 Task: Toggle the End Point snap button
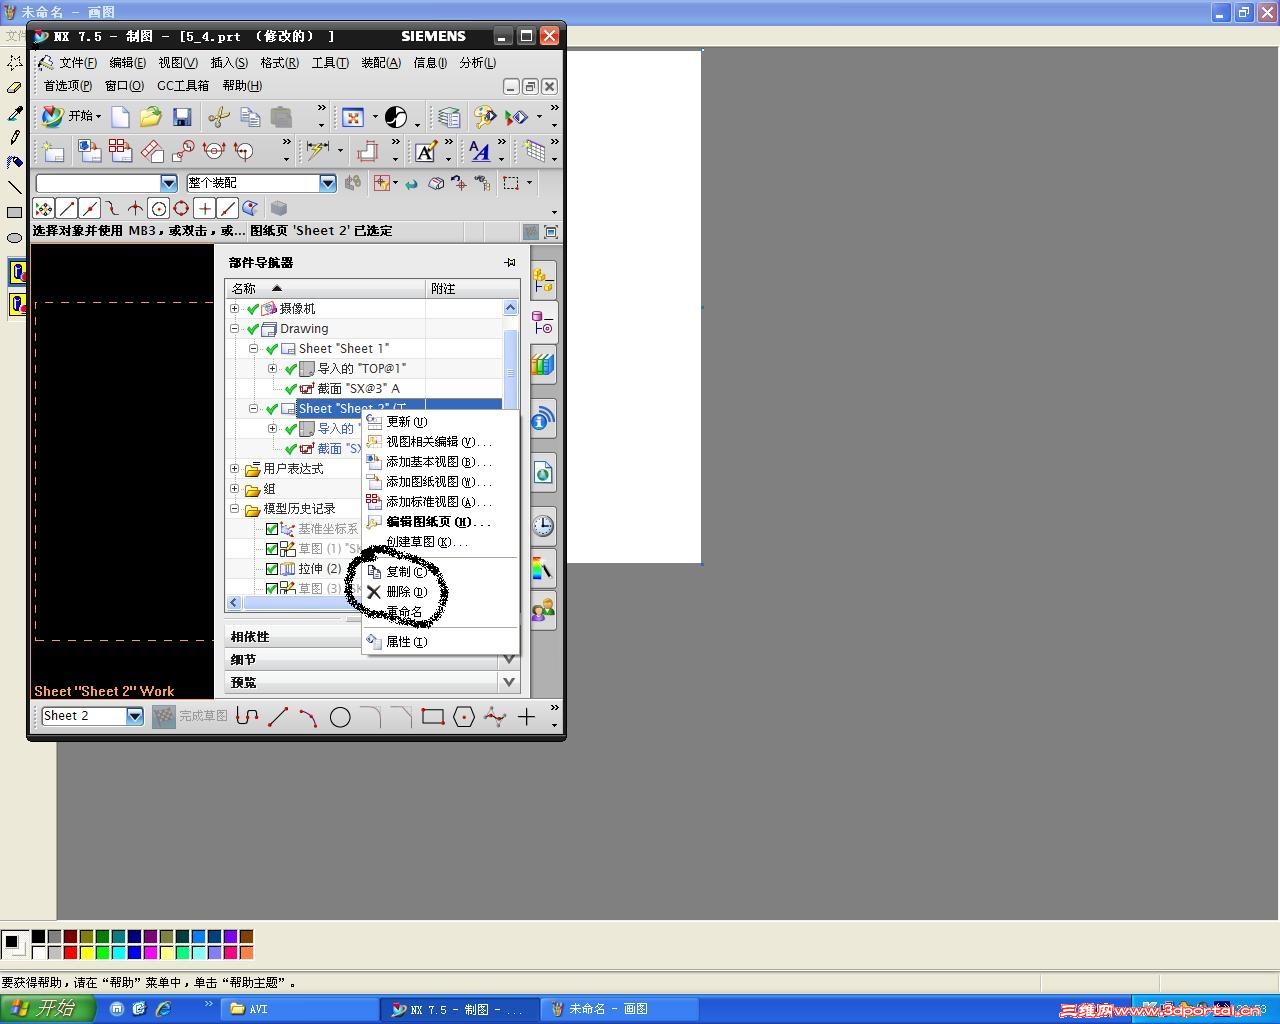click(67, 208)
